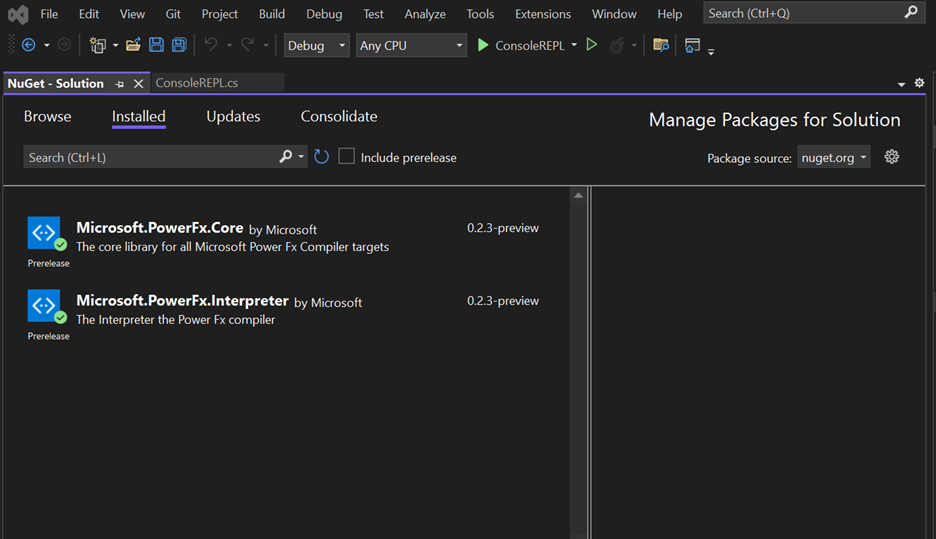Open the navigate backward history dropdown
Screen dimensions: 936x539
point(47,45)
